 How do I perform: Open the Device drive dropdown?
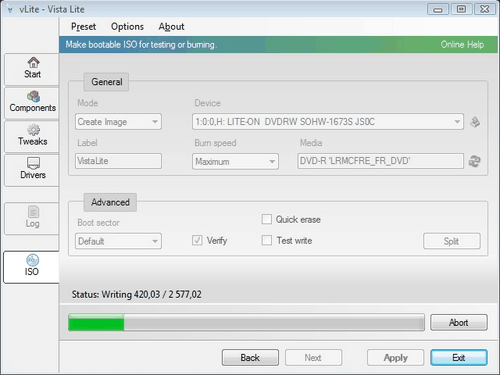[x=328, y=122]
